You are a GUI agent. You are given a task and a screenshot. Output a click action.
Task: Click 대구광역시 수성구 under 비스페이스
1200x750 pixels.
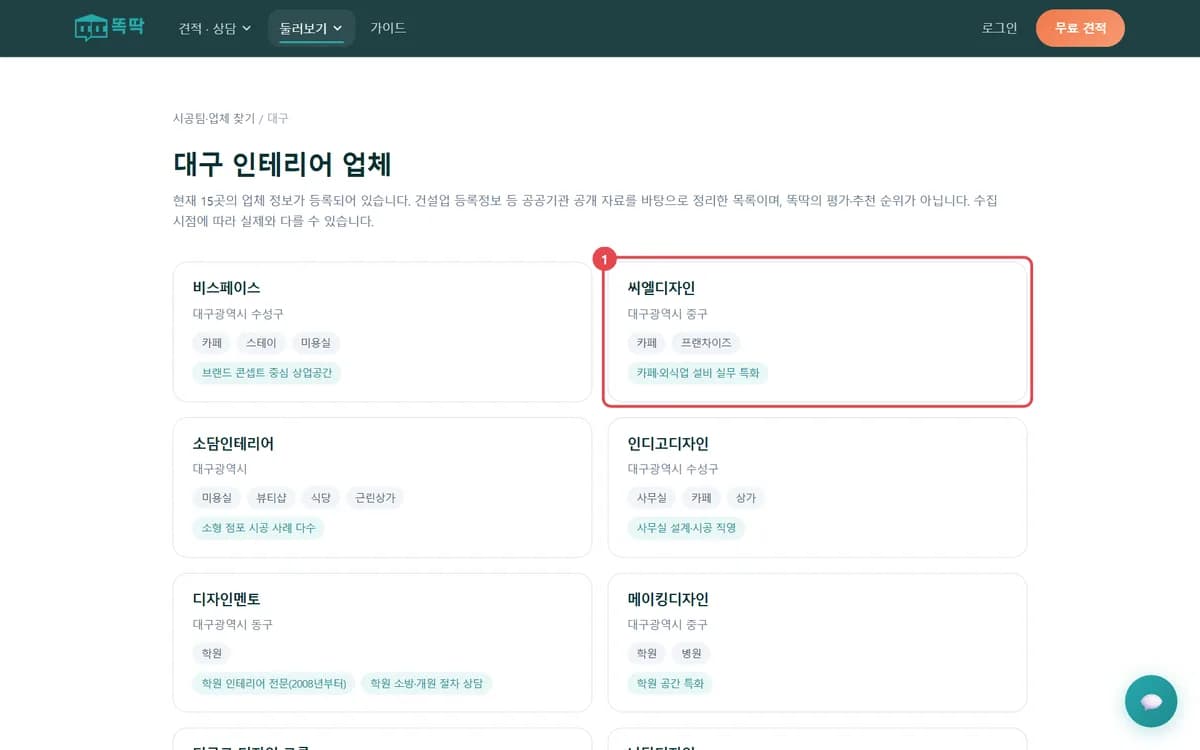(238, 314)
